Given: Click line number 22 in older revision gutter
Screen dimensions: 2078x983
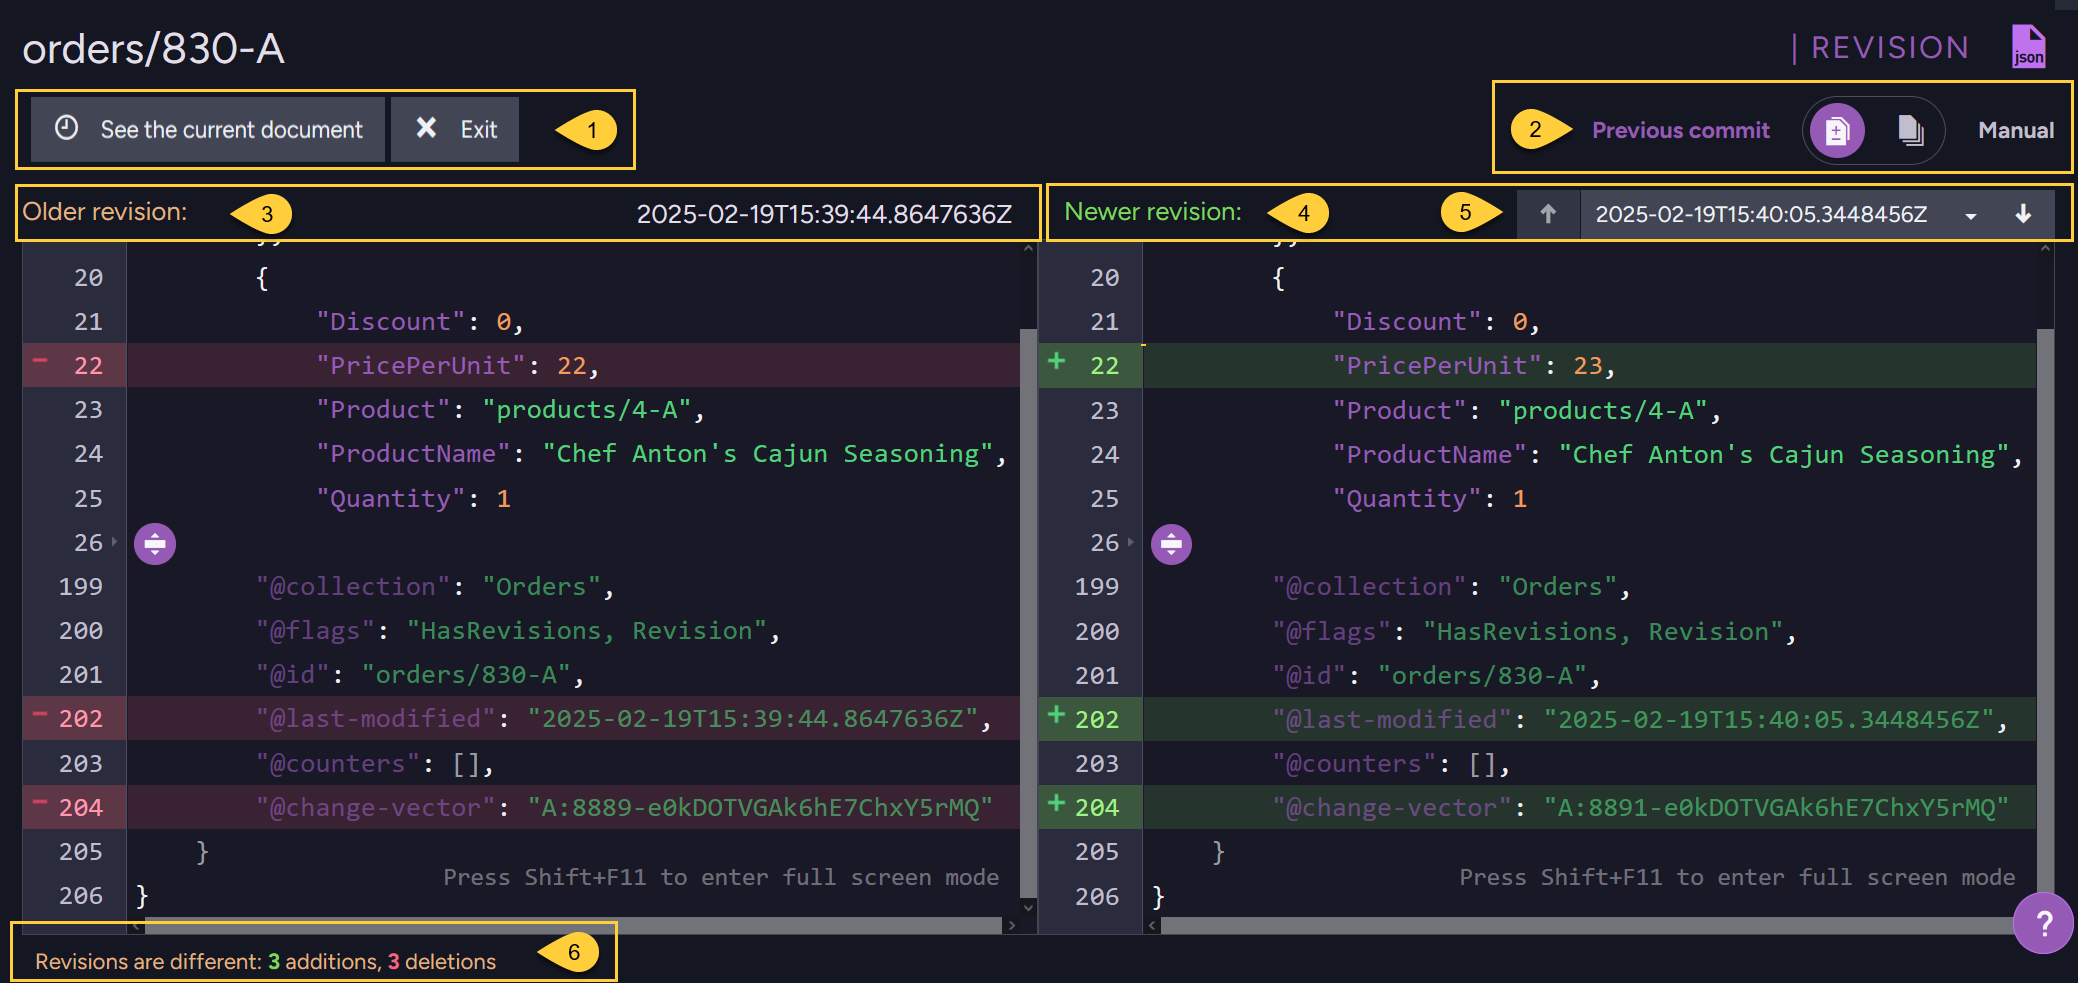Looking at the screenshot, I should (x=88, y=366).
